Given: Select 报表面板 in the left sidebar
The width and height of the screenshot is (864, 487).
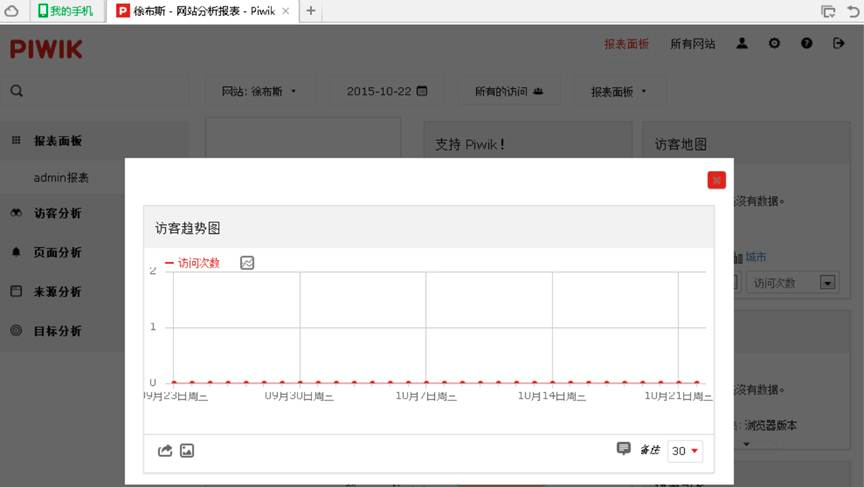Looking at the screenshot, I should (58, 141).
